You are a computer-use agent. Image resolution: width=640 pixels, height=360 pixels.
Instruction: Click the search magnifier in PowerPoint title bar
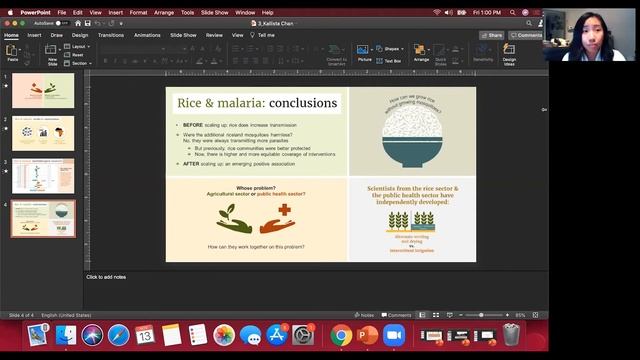point(529,23)
